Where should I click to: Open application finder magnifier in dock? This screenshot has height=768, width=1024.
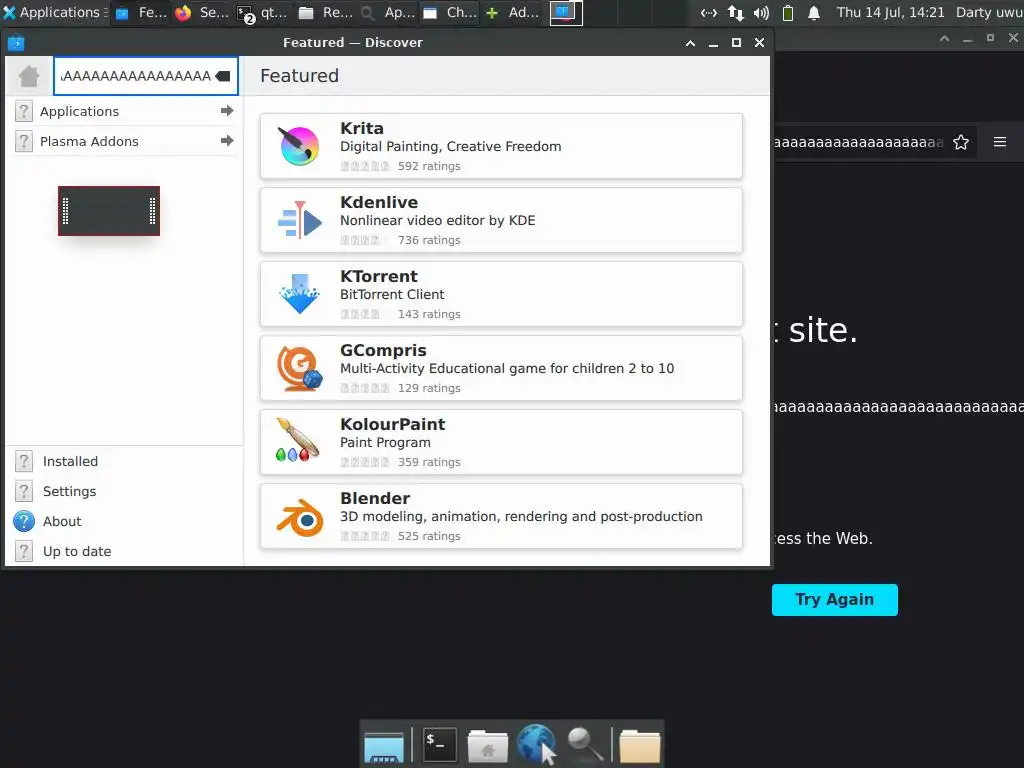click(584, 744)
